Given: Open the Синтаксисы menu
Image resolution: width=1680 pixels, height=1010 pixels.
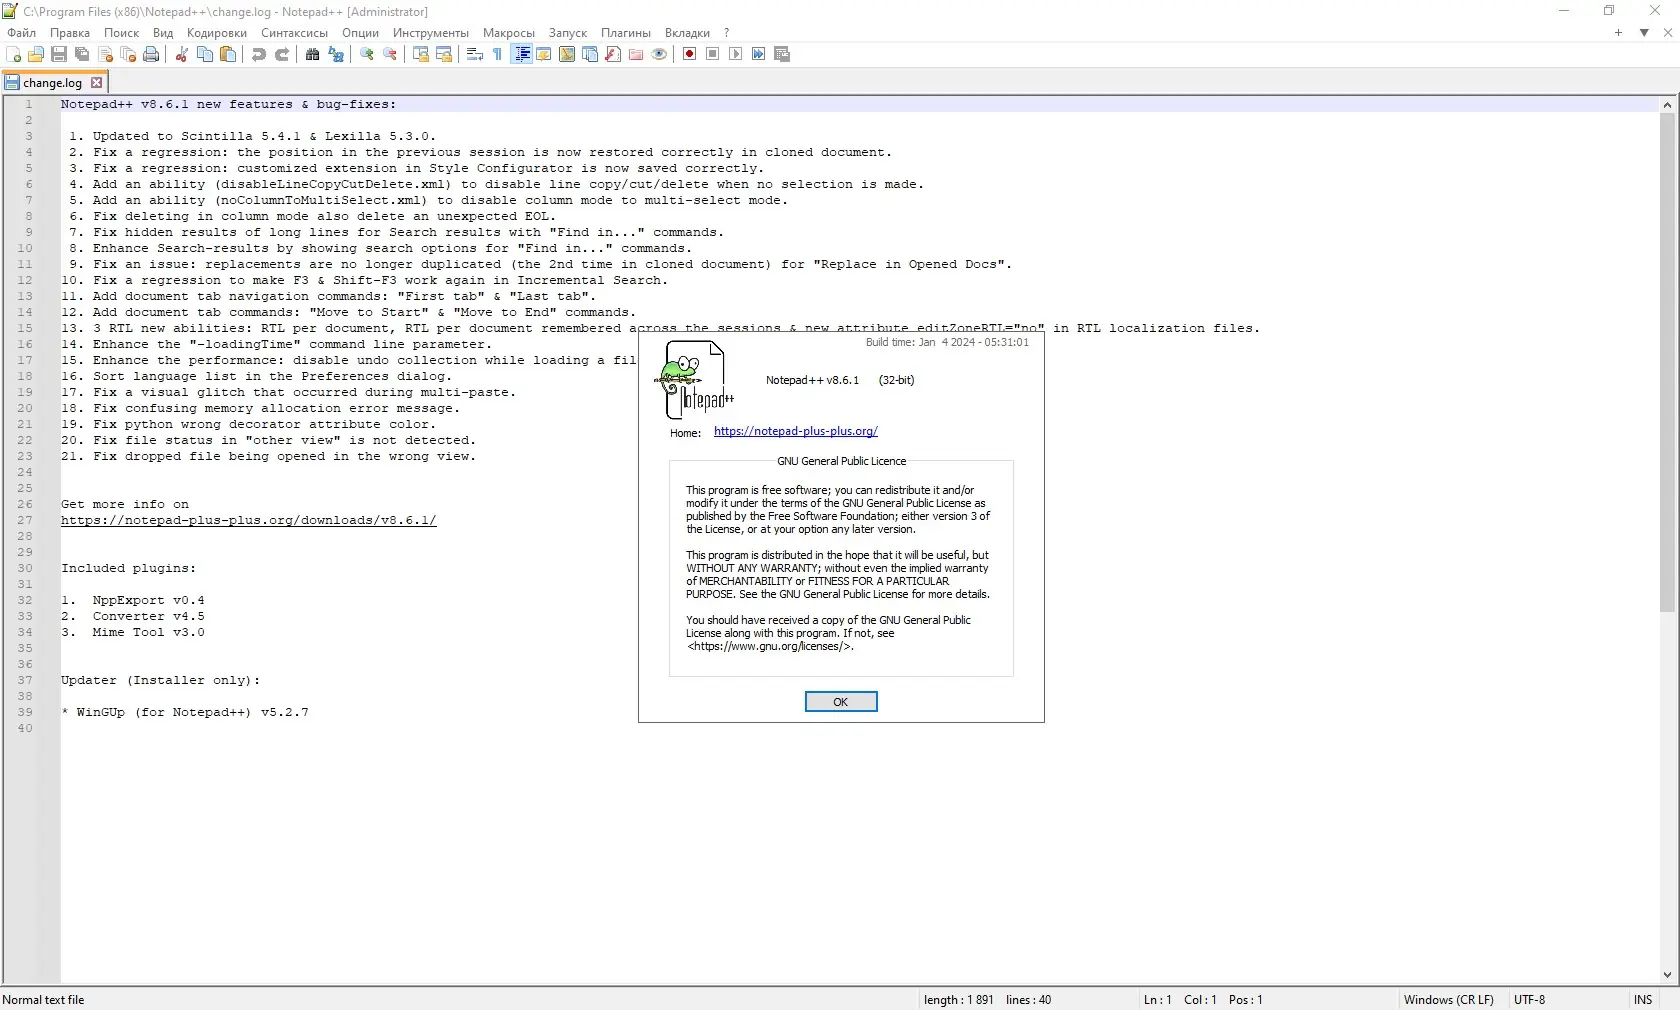Looking at the screenshot, I should tap(294, 33).
